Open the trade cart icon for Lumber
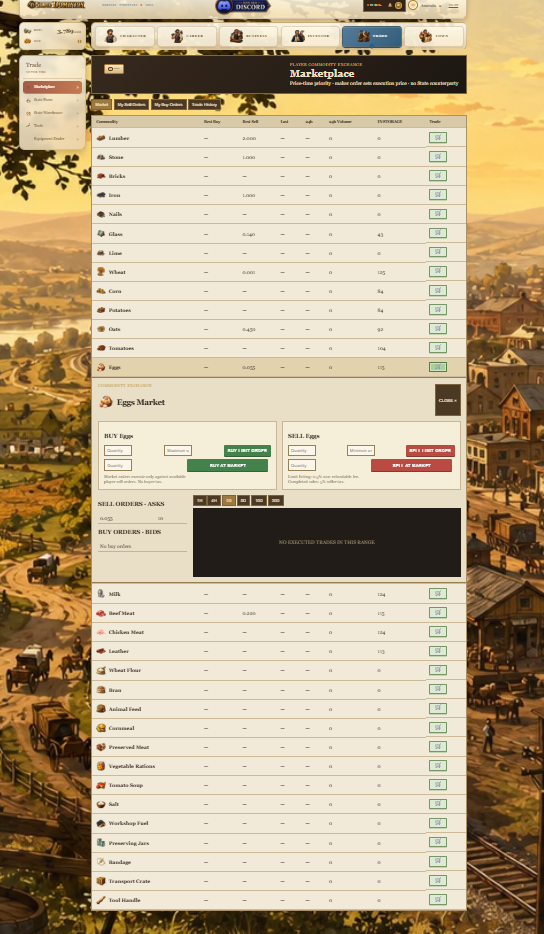544x934 pixels. coord(437,138)
